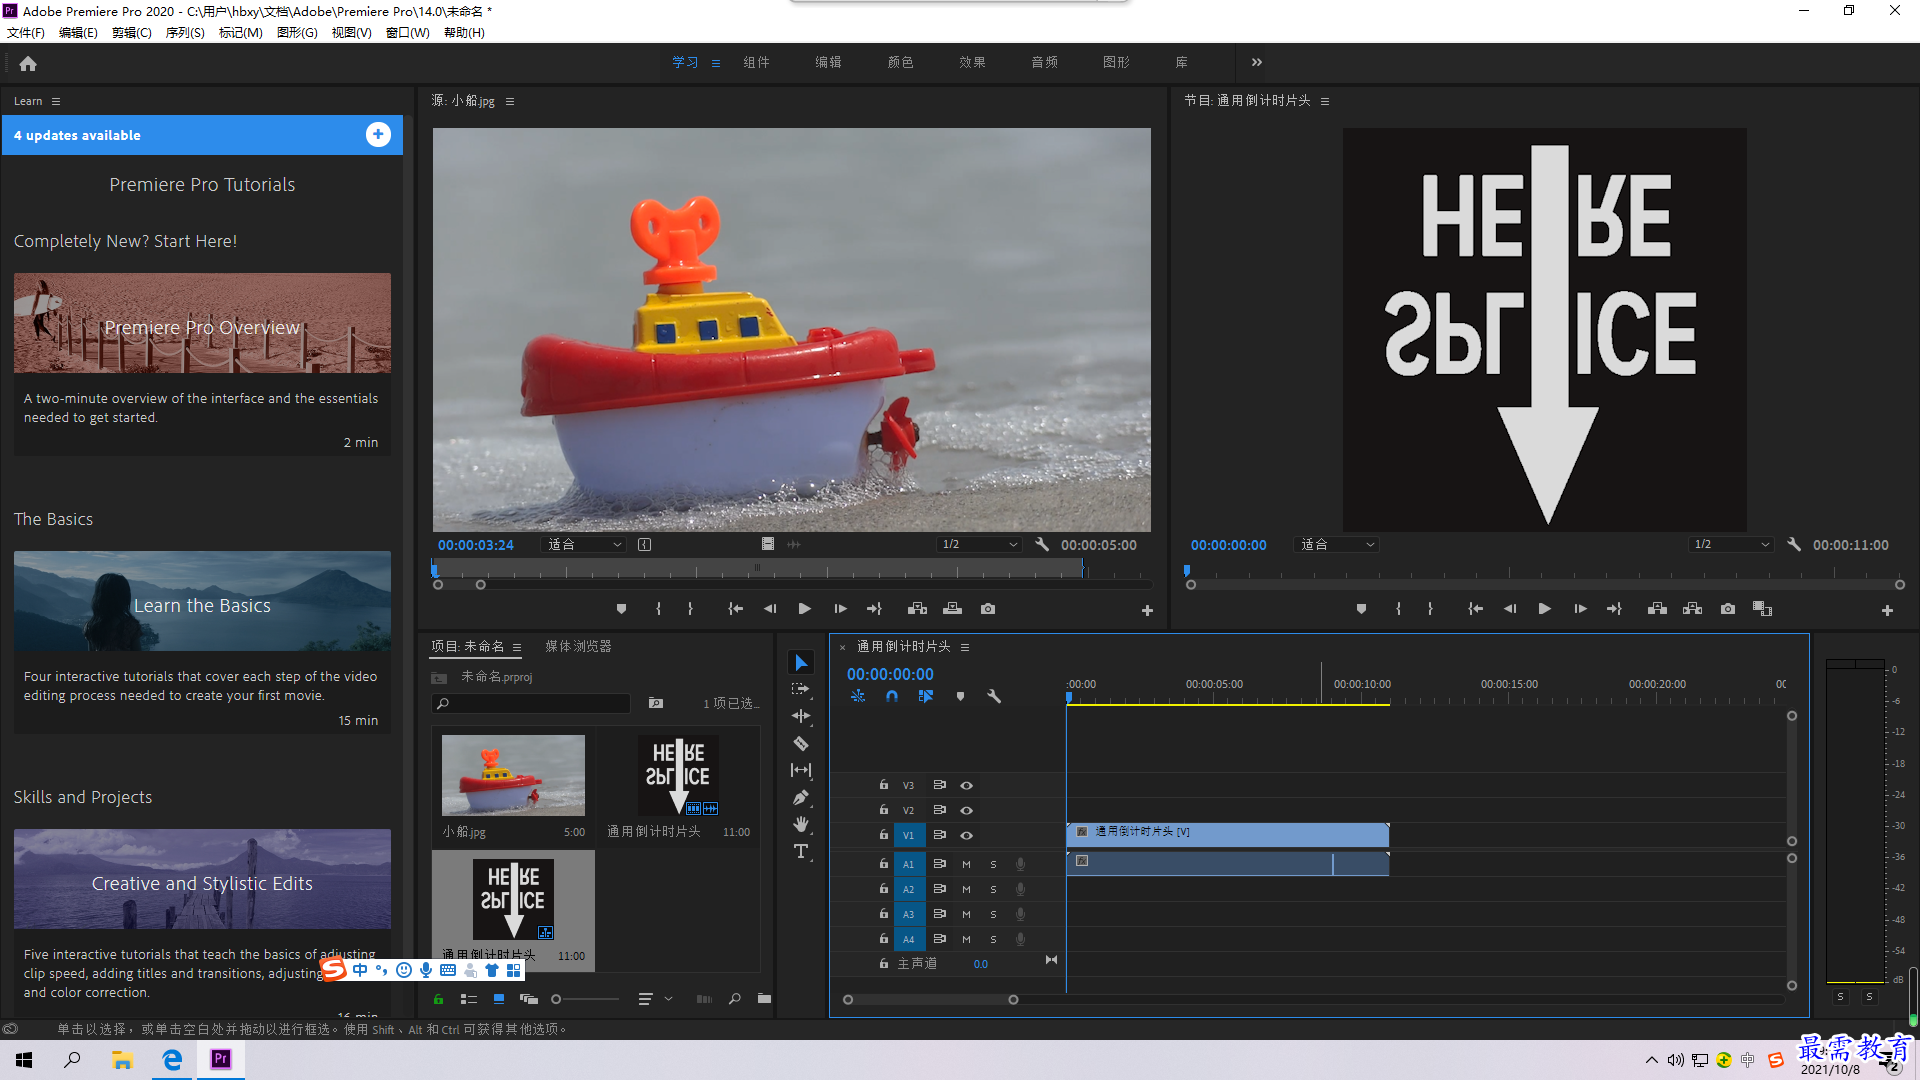Switch to 颜色 workspace tab
This screenshot has width=1920, height=1080.
click(x=900, y=62)
